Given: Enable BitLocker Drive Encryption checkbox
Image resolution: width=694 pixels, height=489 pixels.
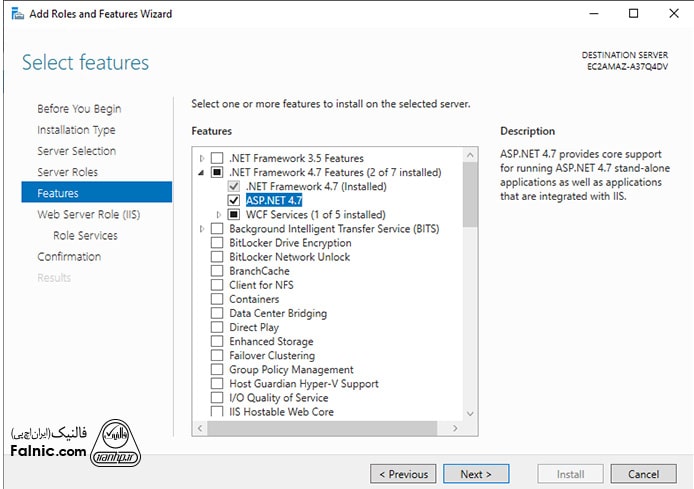Looking at the screenshot, I should 217,243.
